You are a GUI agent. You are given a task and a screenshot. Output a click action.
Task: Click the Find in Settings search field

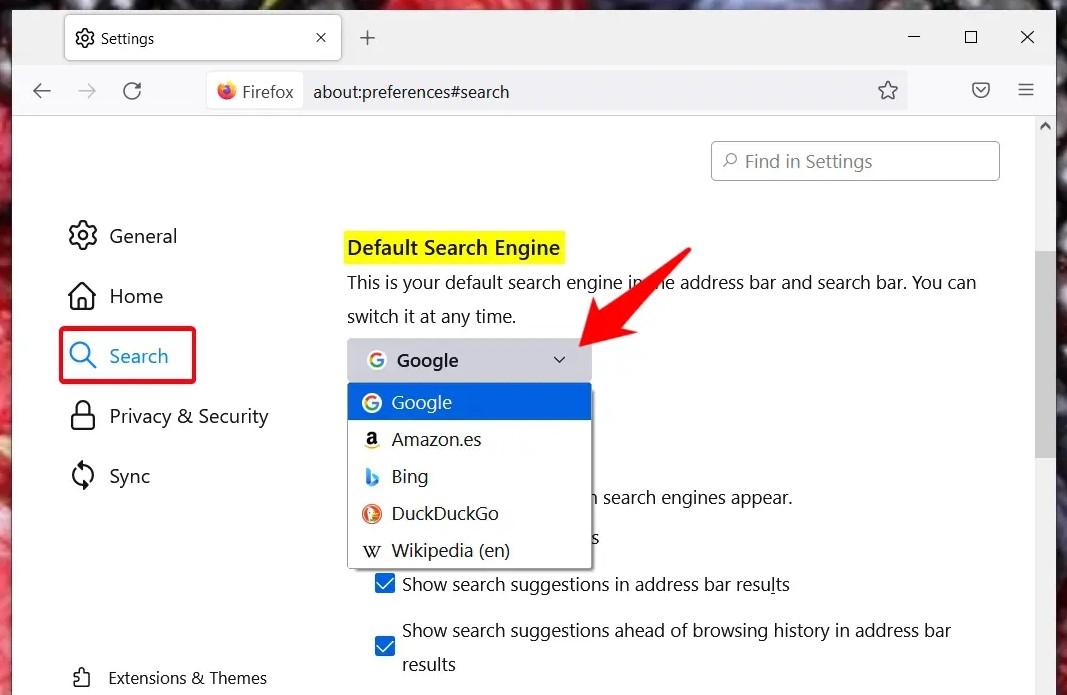pyautogui.click(x=855, y=161)
